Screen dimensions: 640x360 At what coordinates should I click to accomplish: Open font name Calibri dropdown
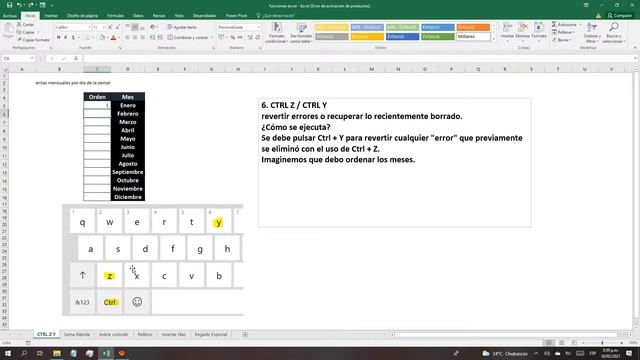89,27
